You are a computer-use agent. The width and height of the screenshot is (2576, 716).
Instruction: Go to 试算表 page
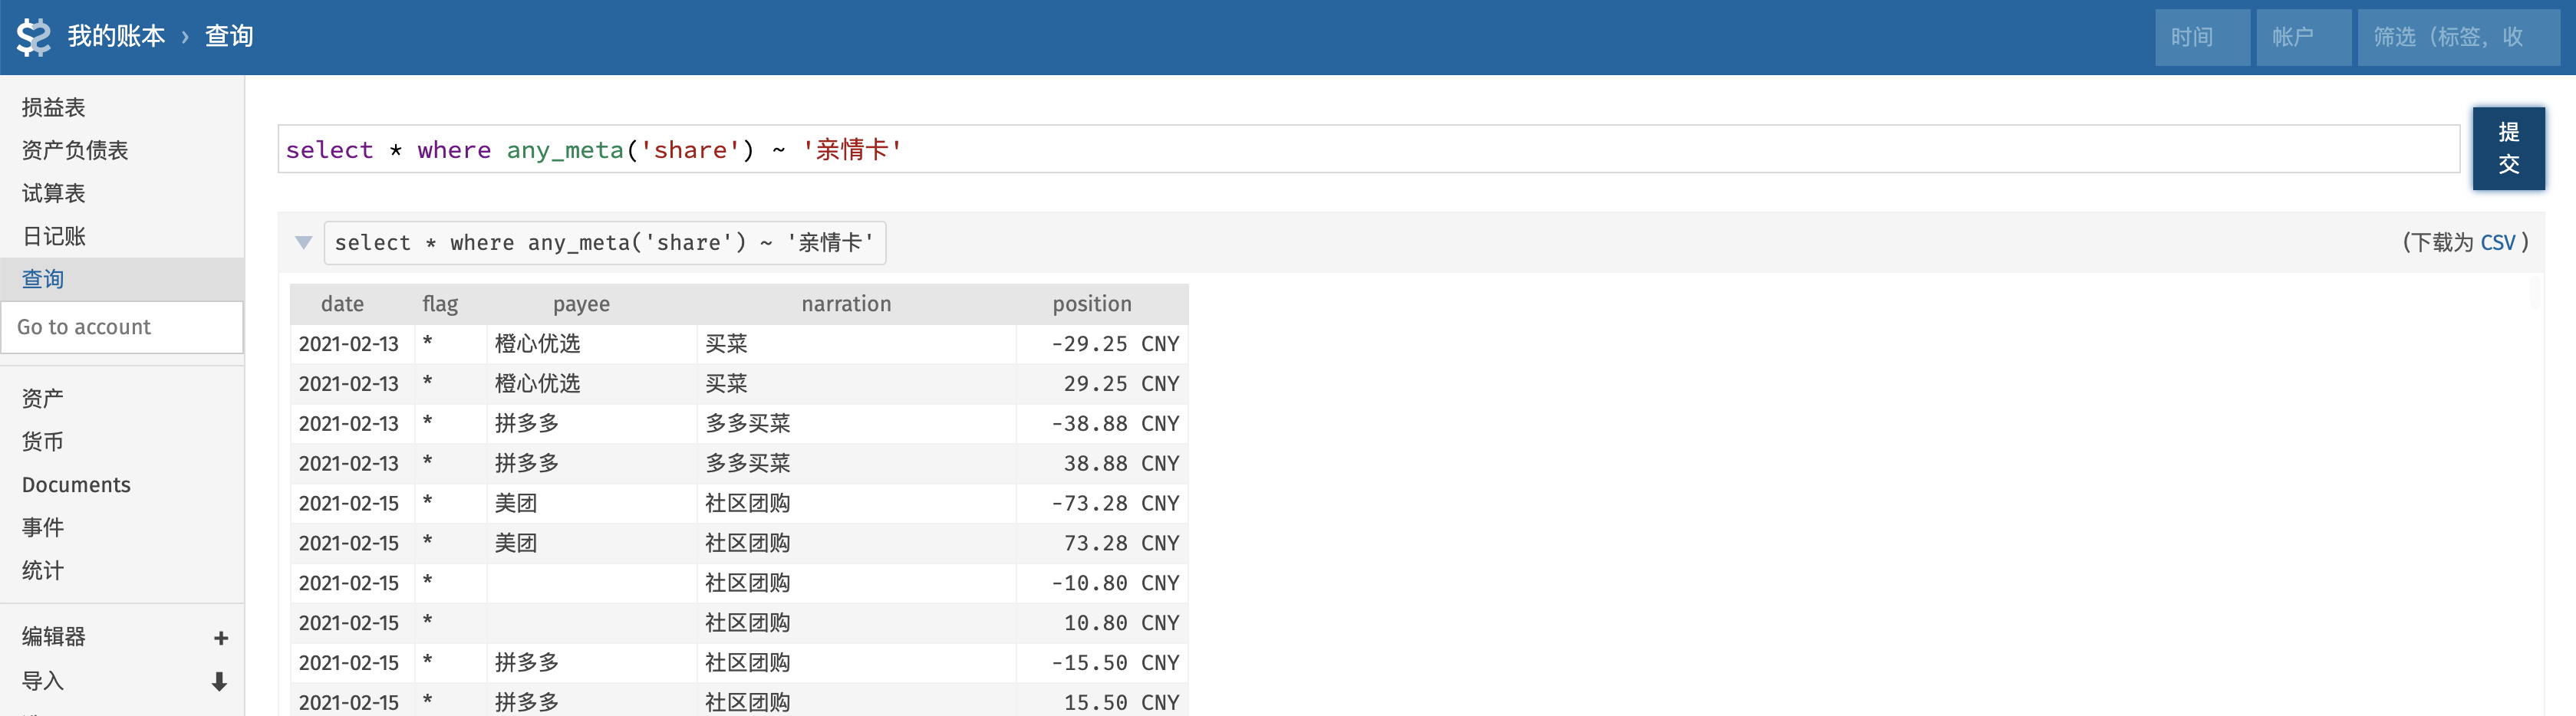pos(54,193)
